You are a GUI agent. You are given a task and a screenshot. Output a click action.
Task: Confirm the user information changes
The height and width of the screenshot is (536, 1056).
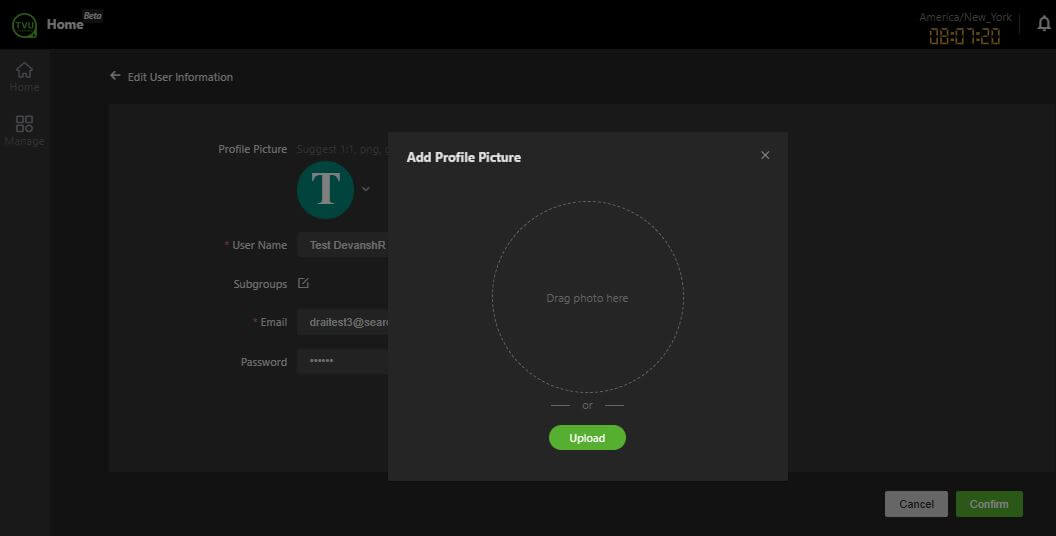(988, 504)
